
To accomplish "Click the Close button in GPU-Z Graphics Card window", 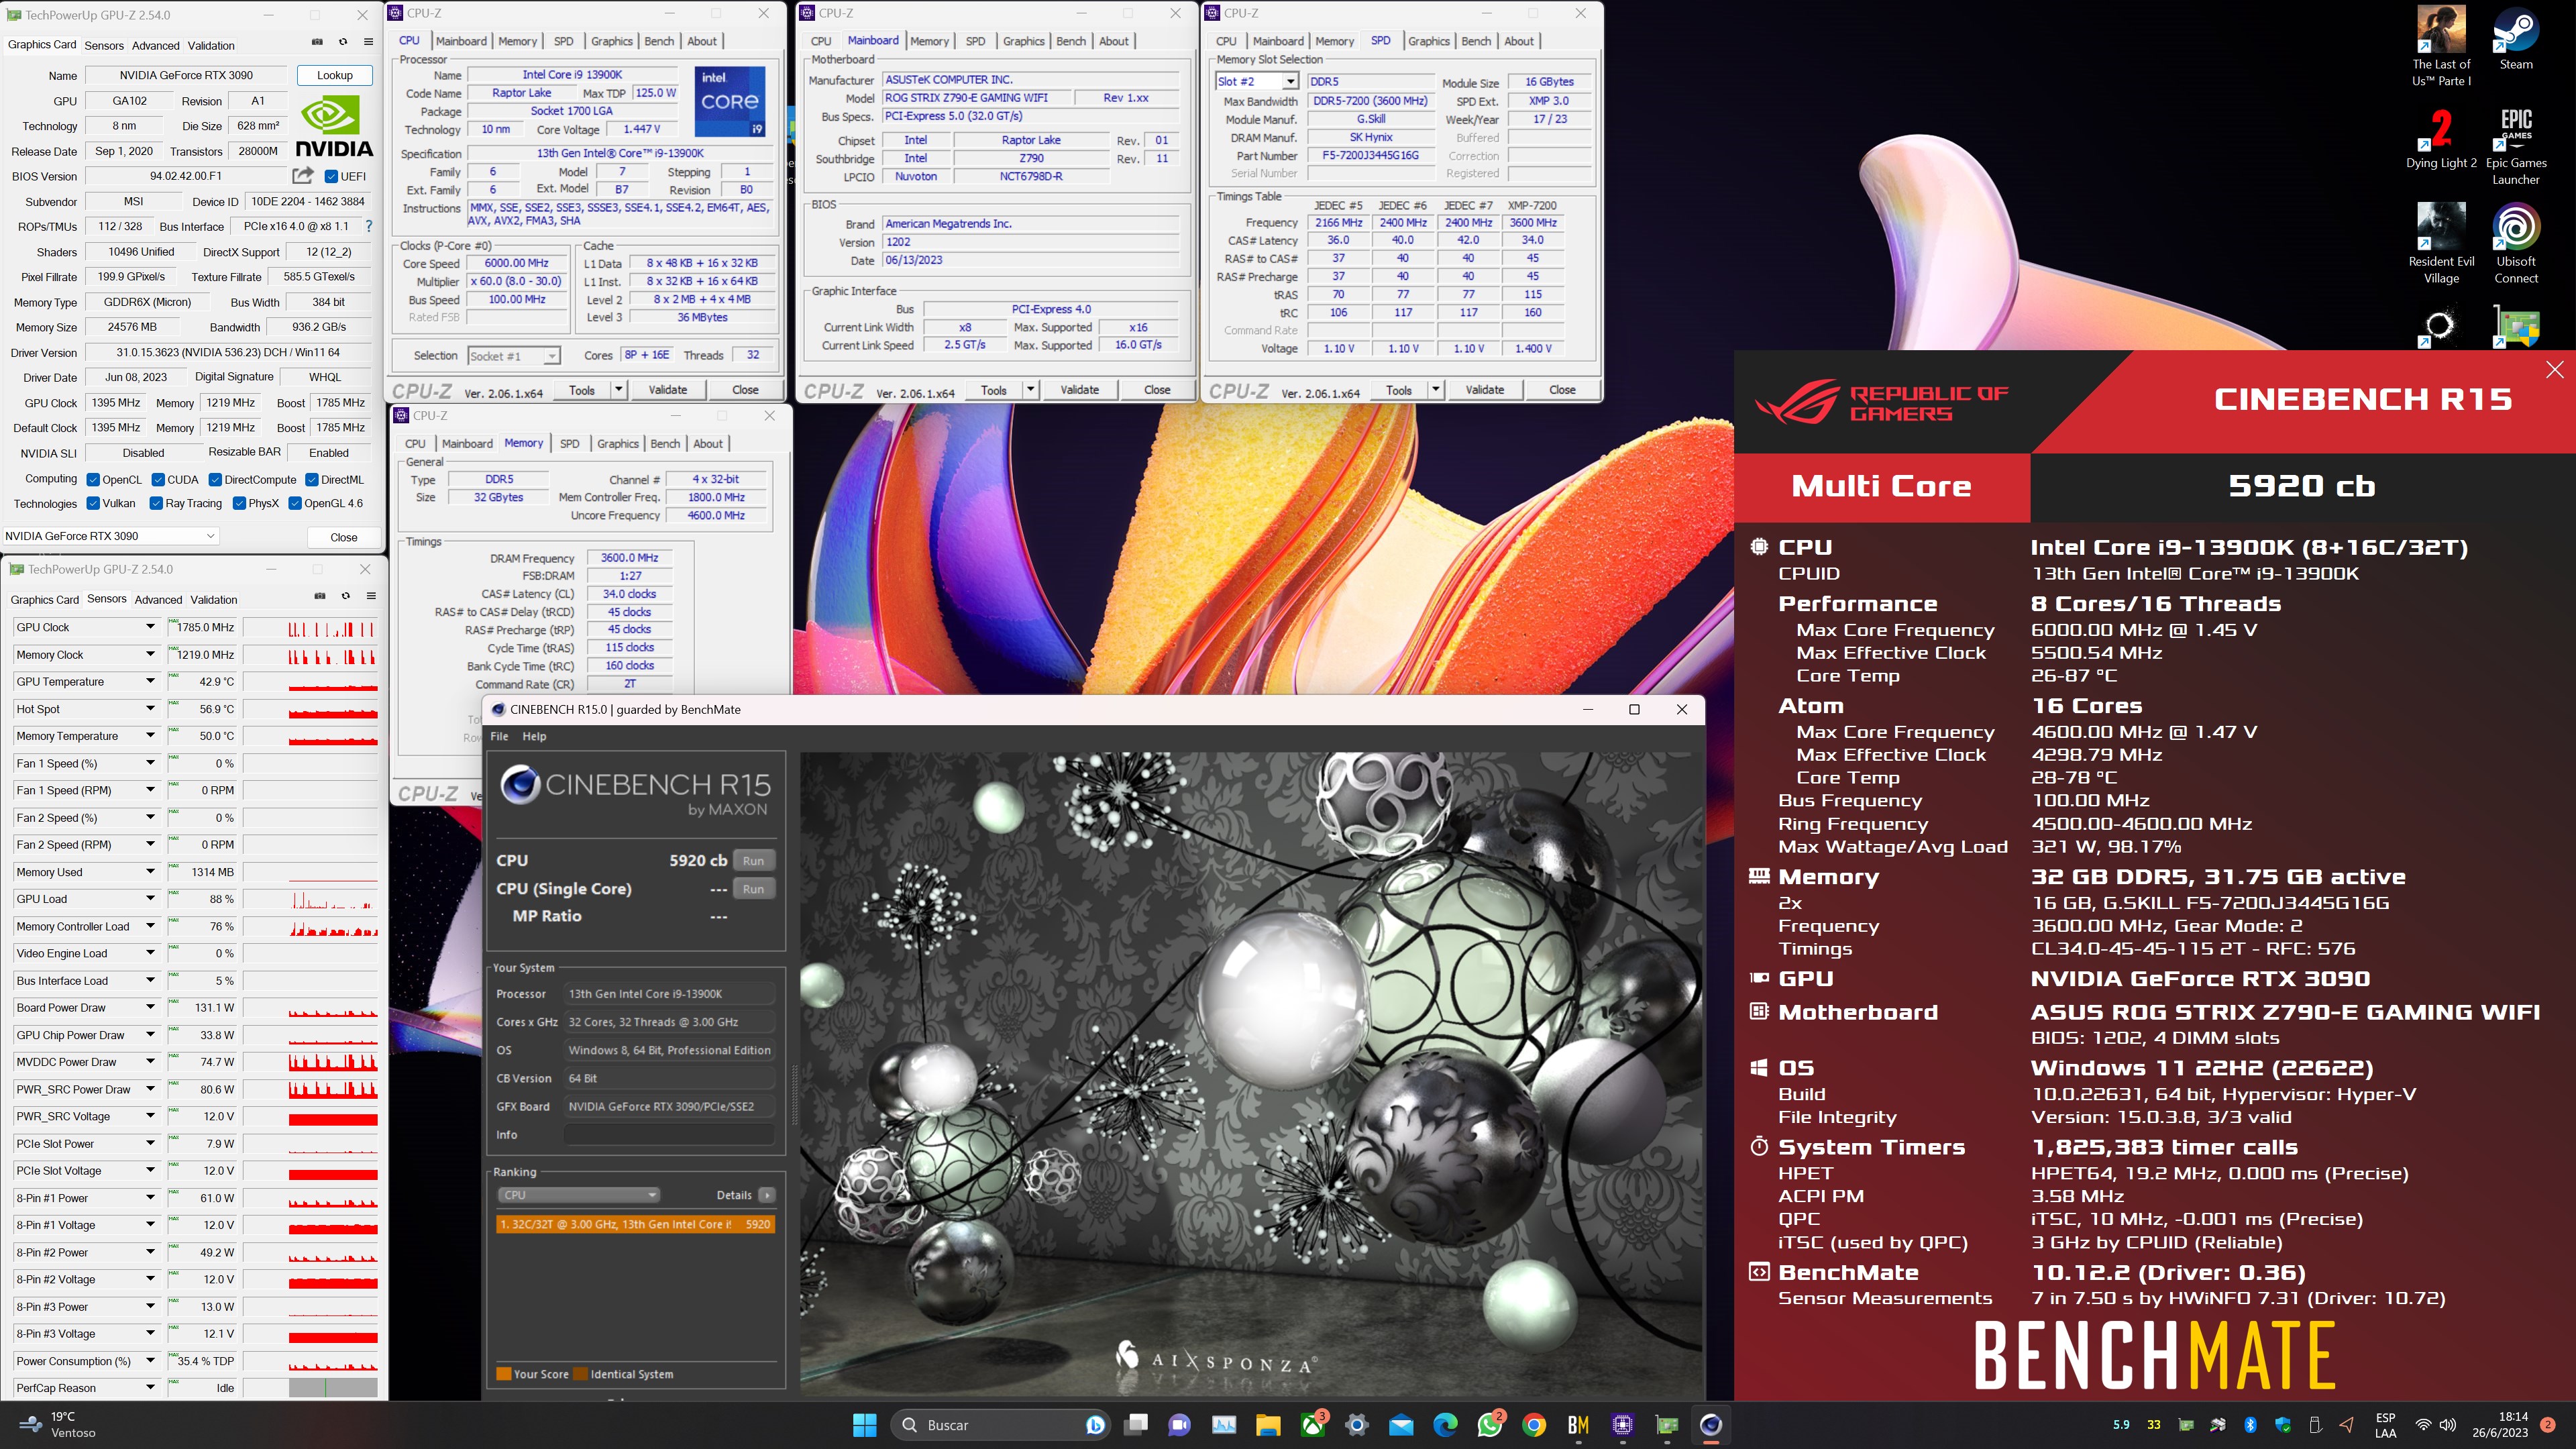I will click(344, 538).
